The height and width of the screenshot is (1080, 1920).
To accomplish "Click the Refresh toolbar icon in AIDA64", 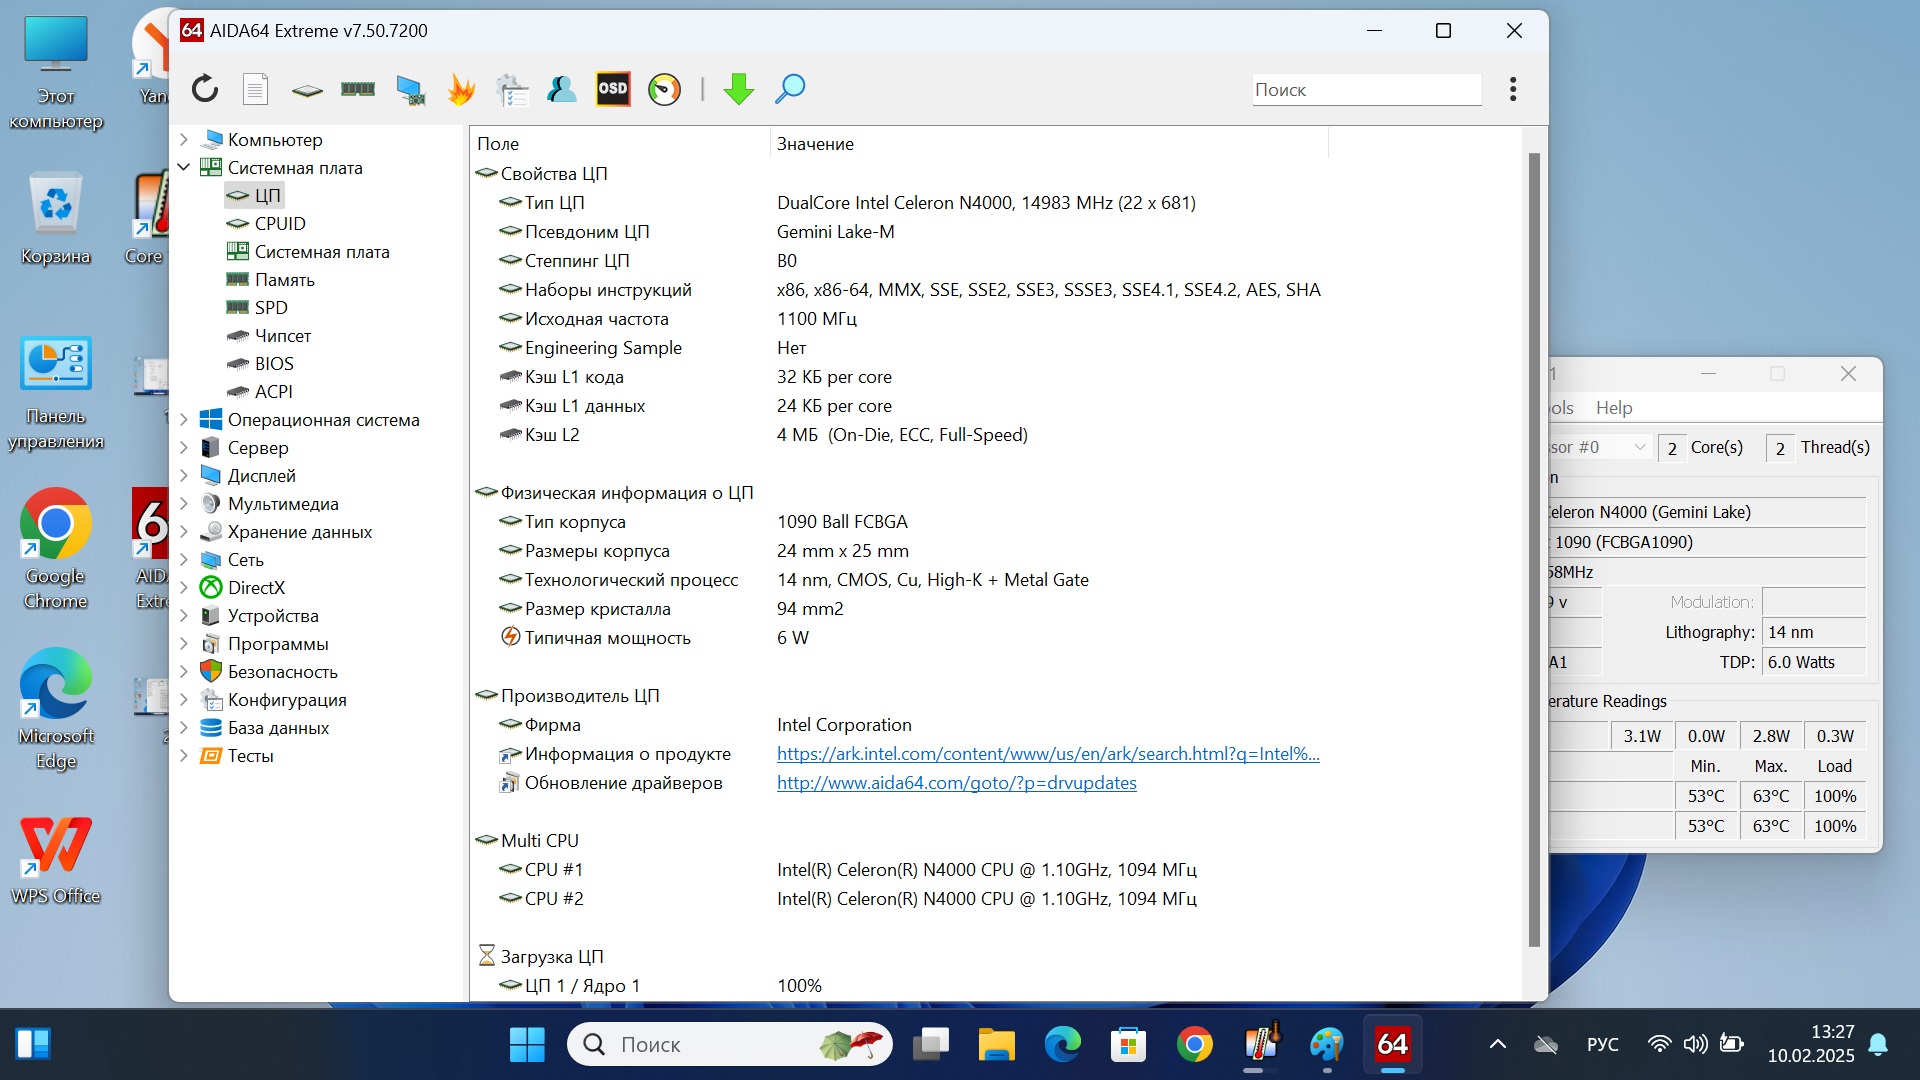I will 205,89.
